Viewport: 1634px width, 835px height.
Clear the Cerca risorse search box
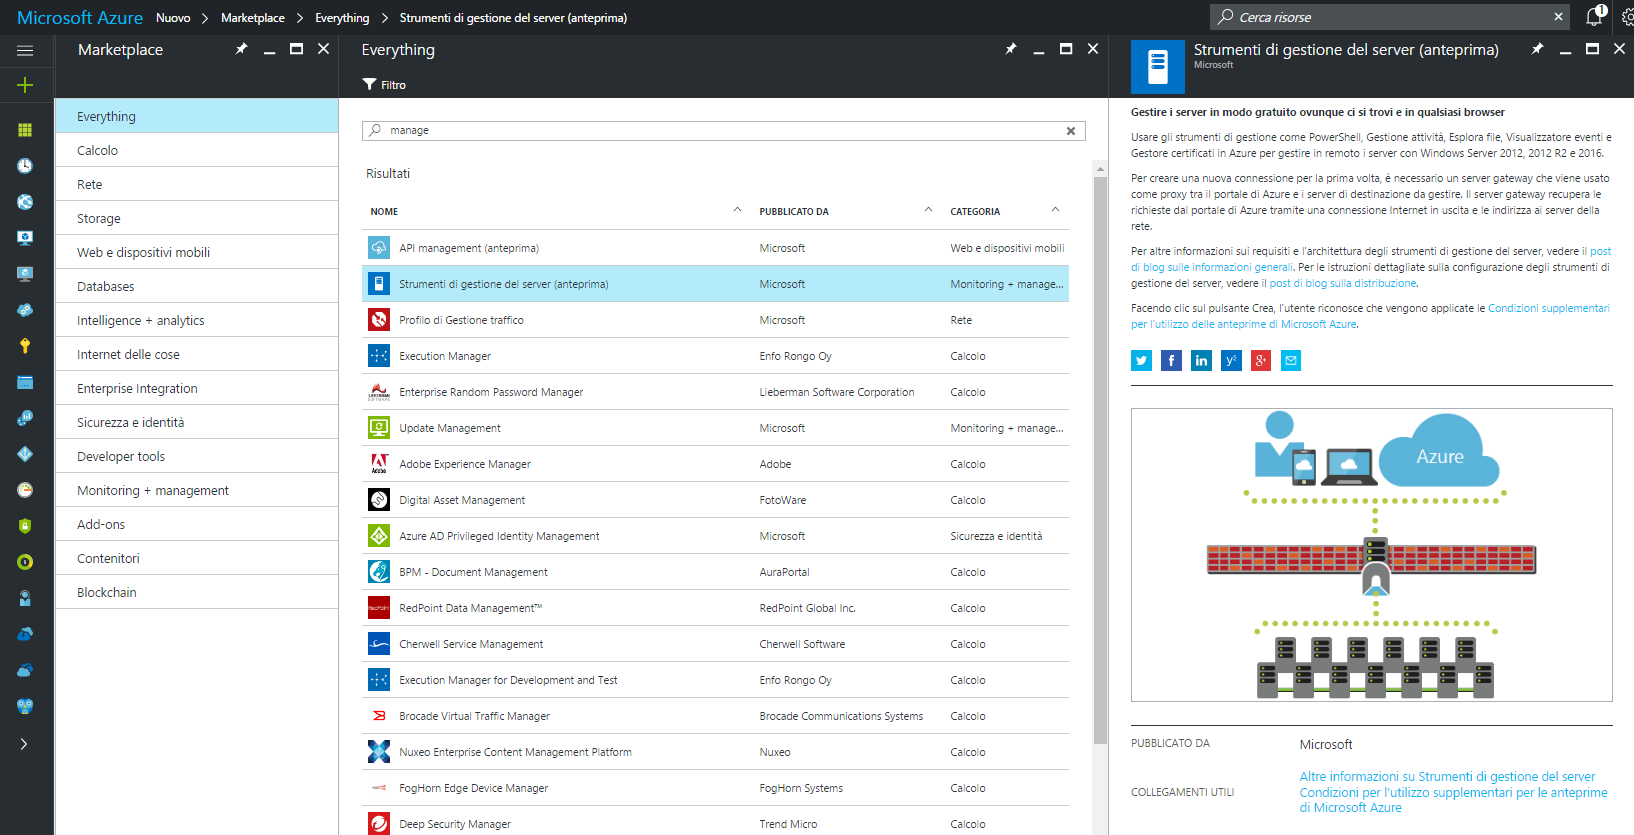pyautogui.click(x=1558, y=17)
